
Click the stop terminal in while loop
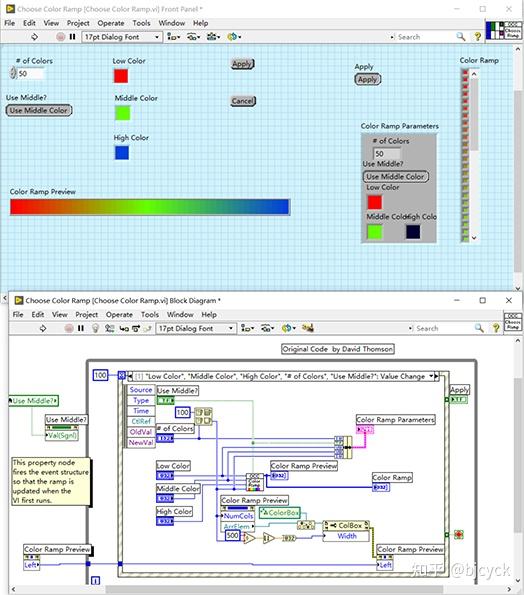tap(459, 535)
